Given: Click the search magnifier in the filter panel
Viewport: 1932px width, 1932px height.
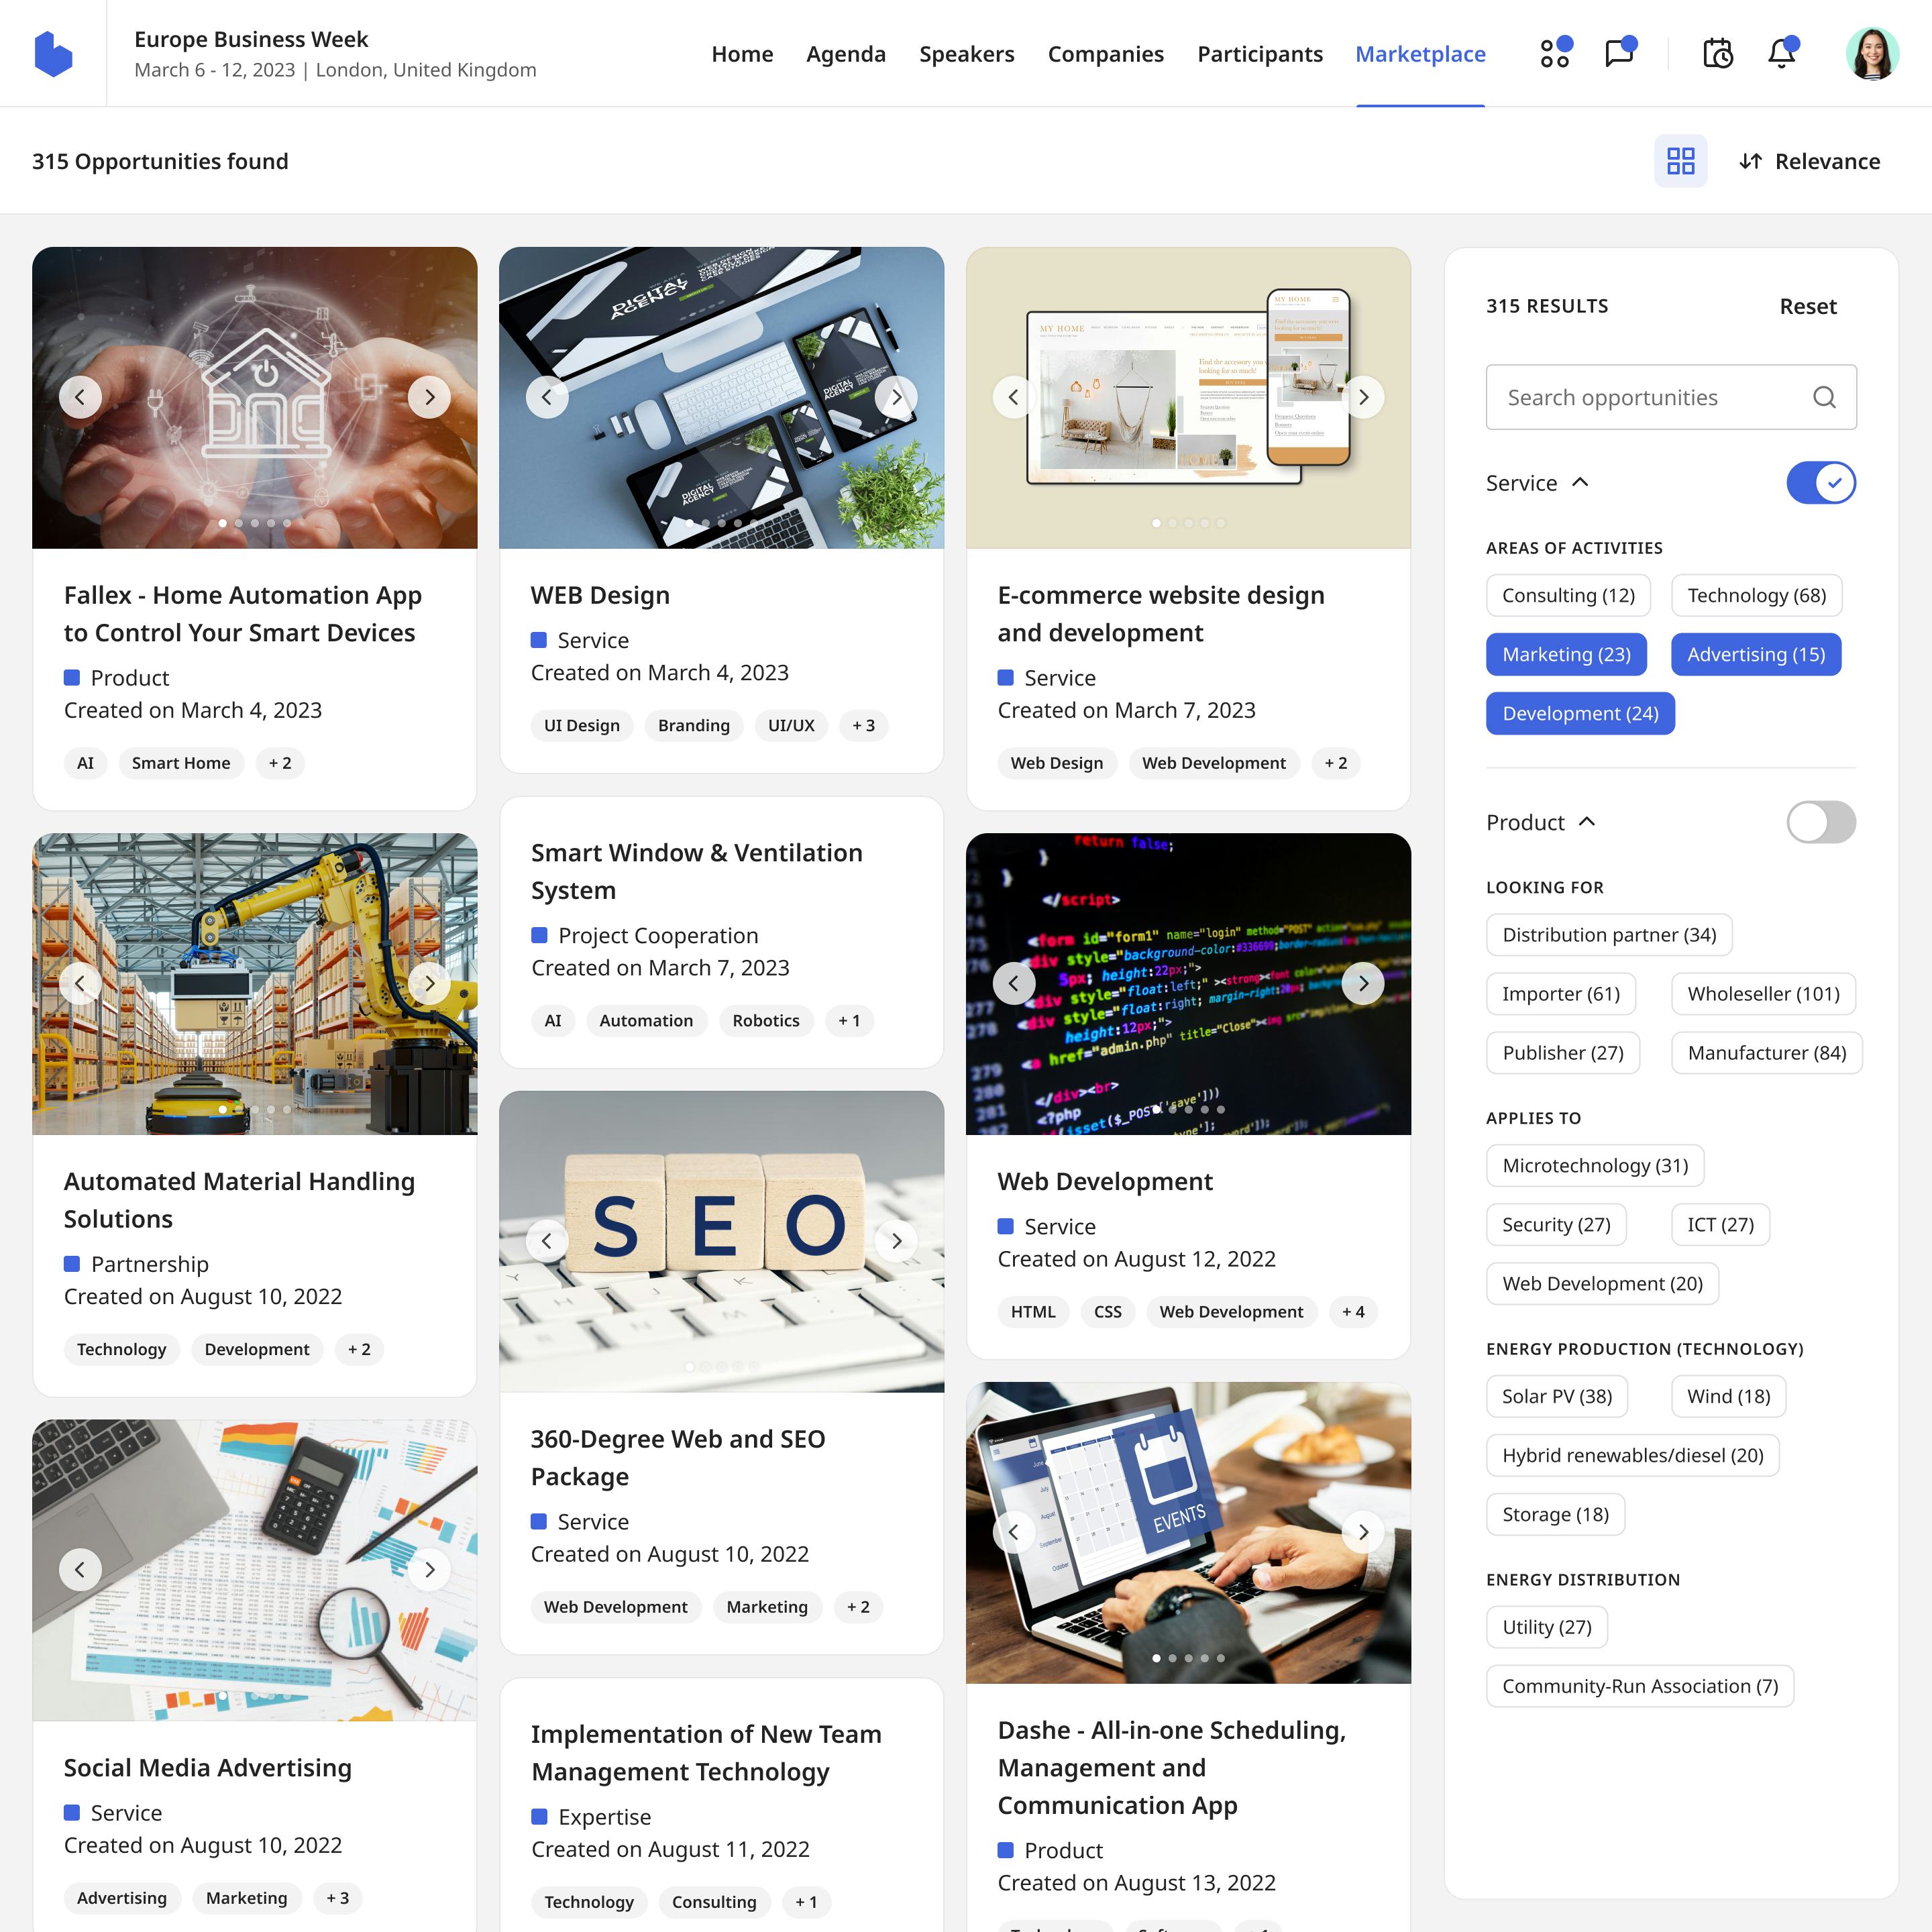Looking at the screenshot, I should point(1824,397).
